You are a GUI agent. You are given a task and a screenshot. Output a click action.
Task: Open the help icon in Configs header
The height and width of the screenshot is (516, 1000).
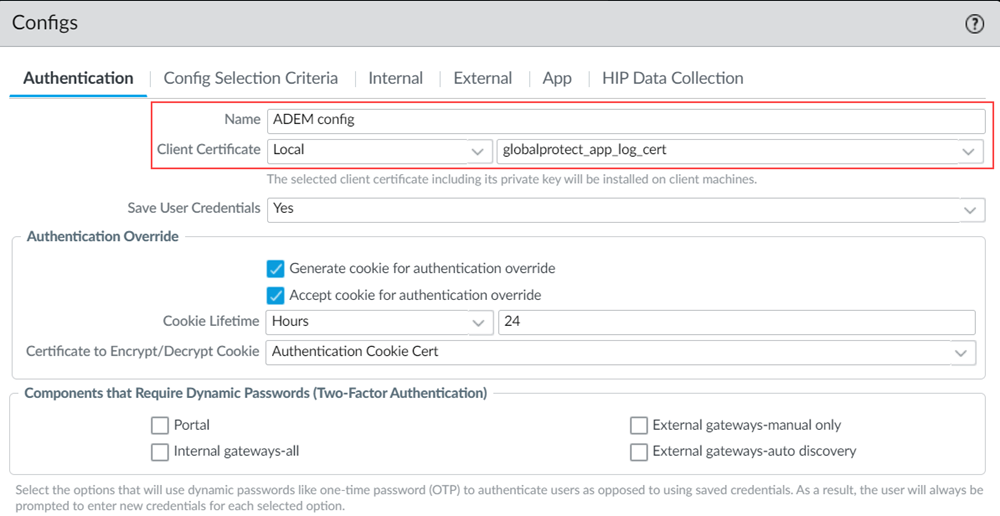click(974, 24)
